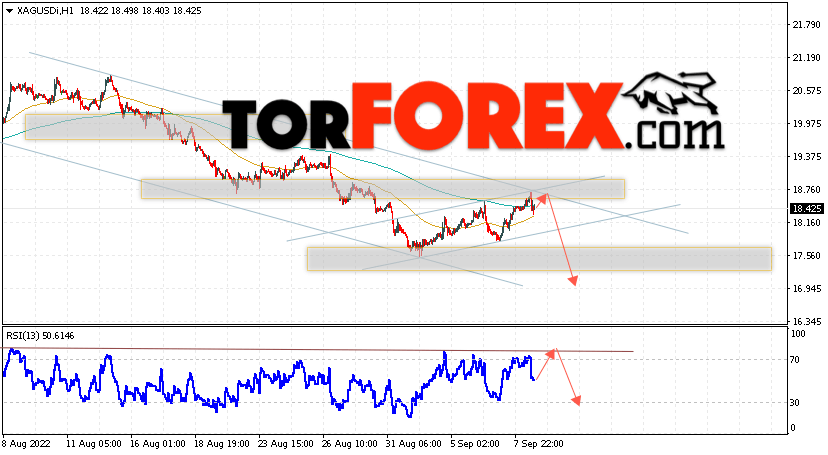Click the 16.945 price axis label

pos(807,289)
